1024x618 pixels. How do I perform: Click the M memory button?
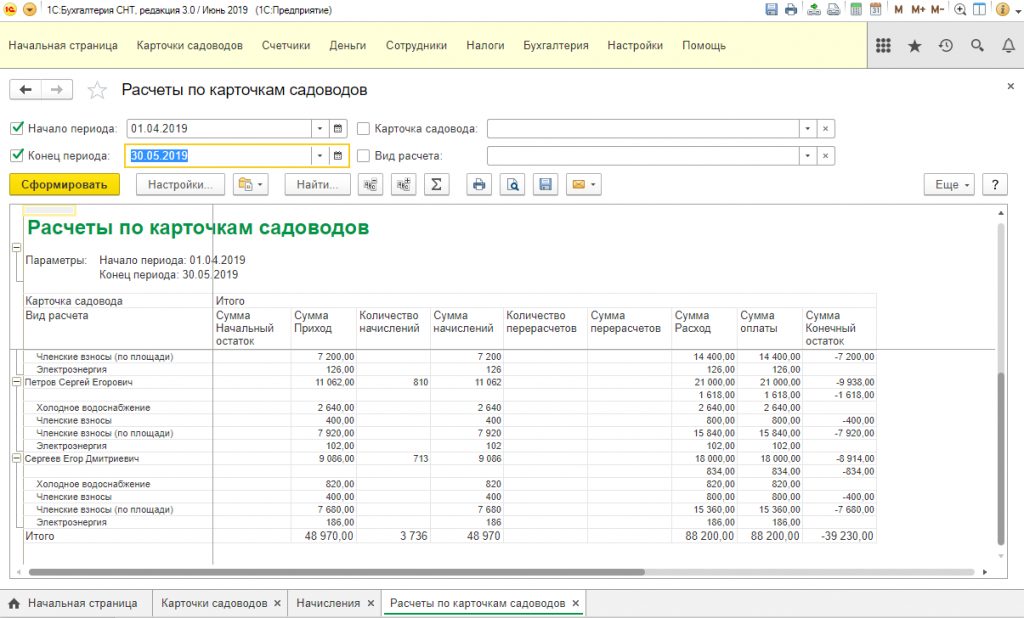tap(899, 10)
